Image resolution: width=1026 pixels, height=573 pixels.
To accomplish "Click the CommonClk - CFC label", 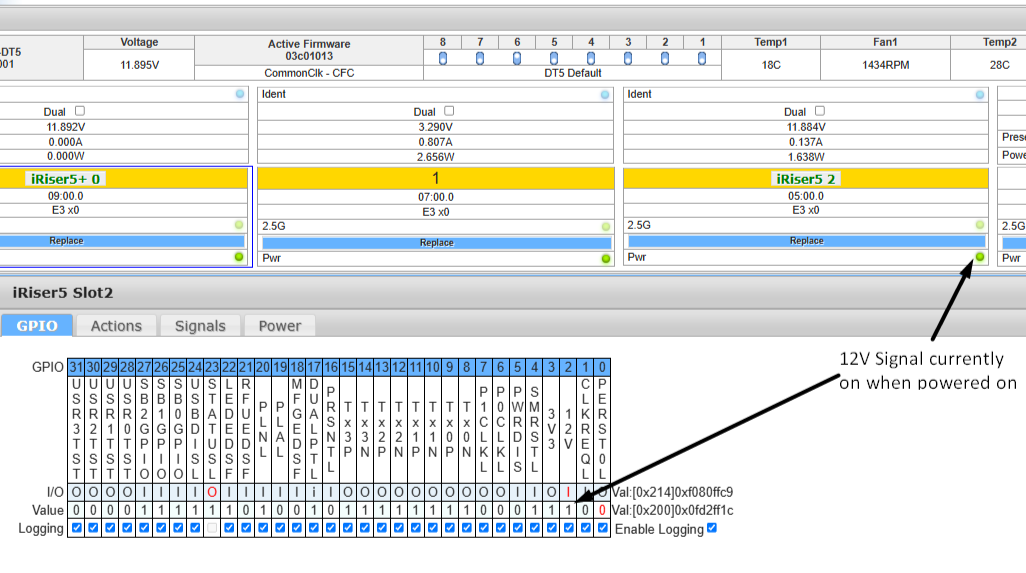I will 309,73.
